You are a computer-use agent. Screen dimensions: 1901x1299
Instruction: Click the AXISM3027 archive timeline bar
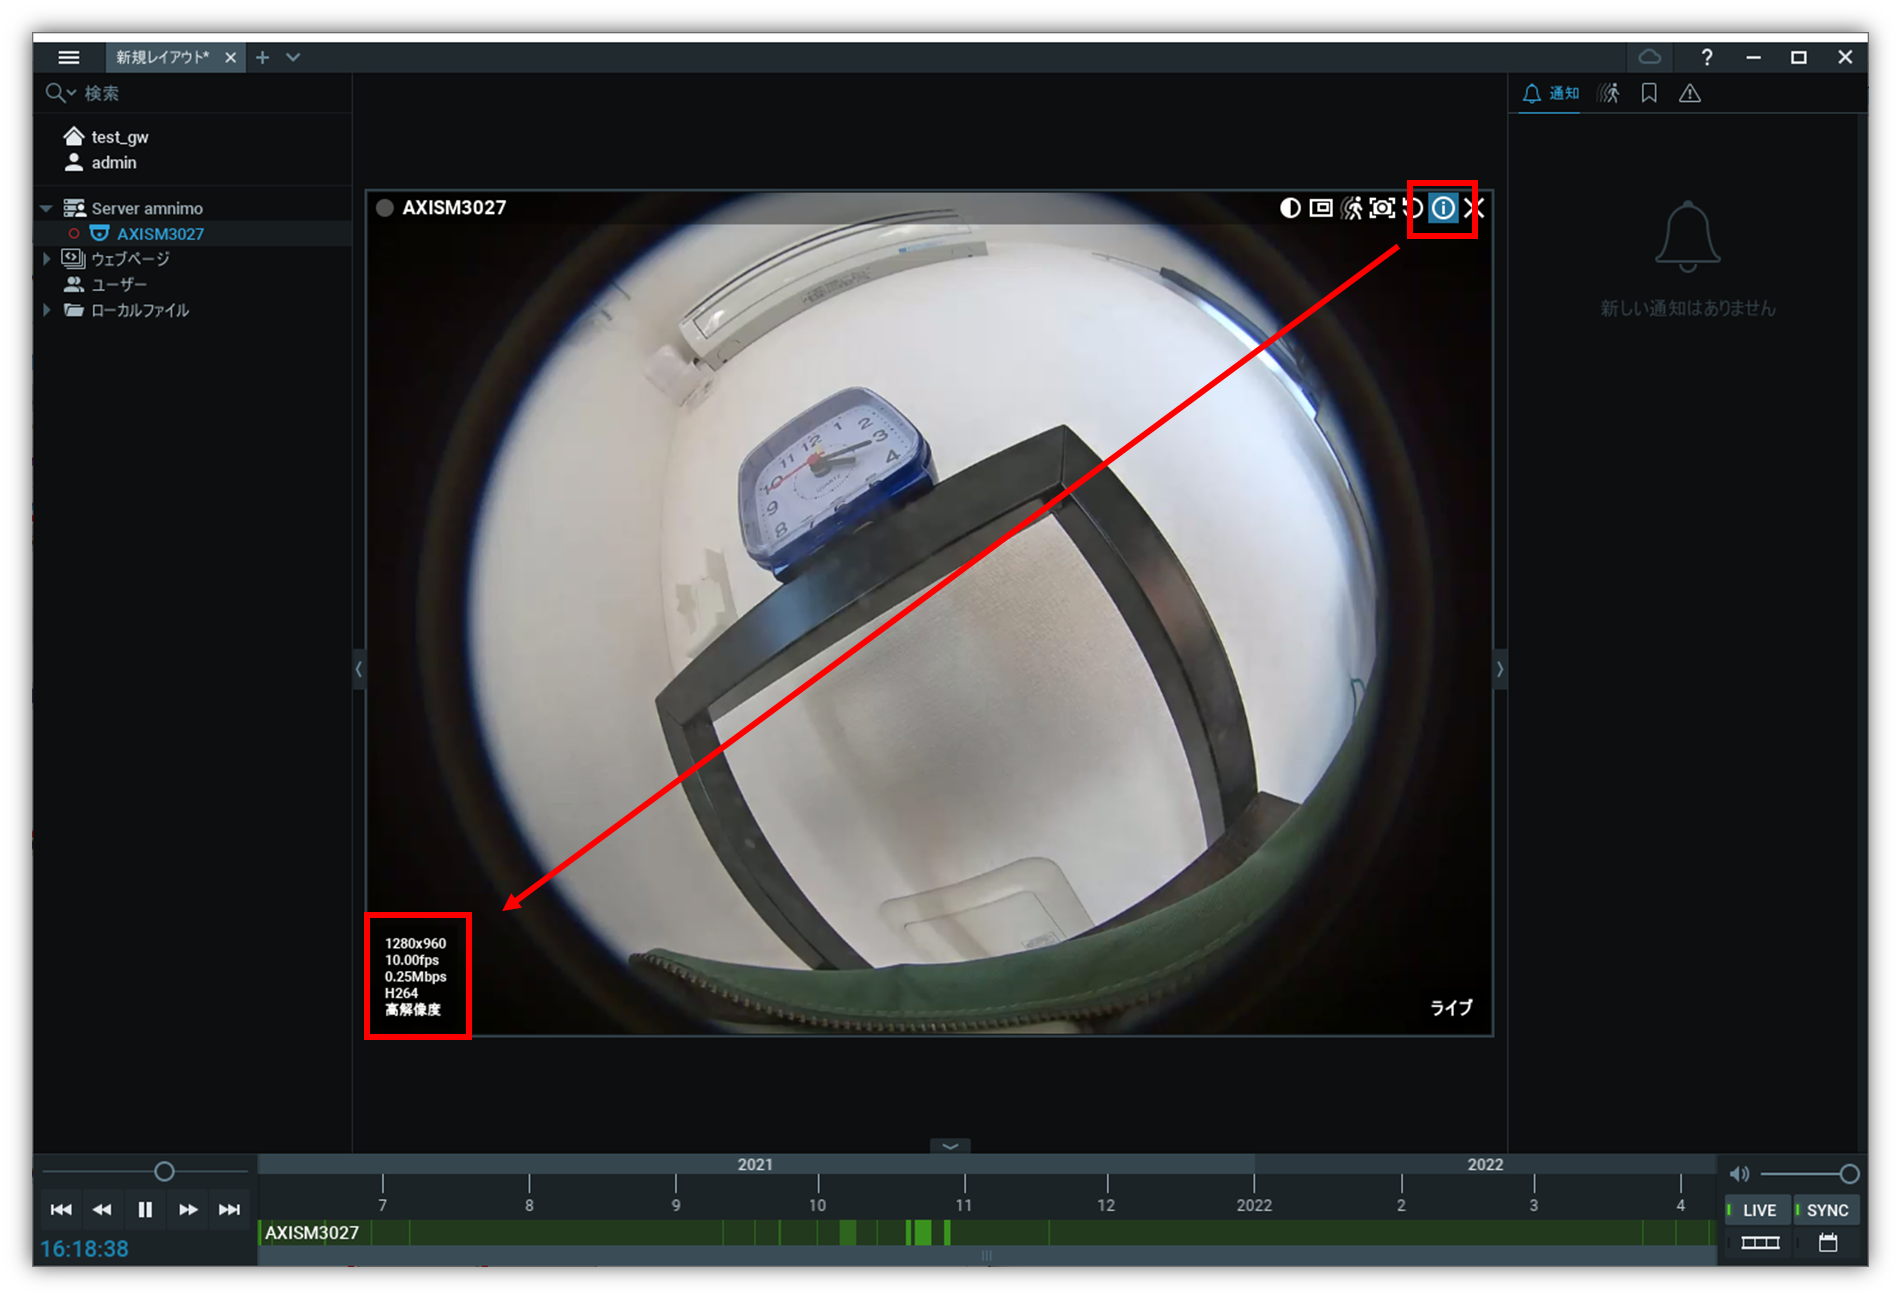tap(987, 1233)
